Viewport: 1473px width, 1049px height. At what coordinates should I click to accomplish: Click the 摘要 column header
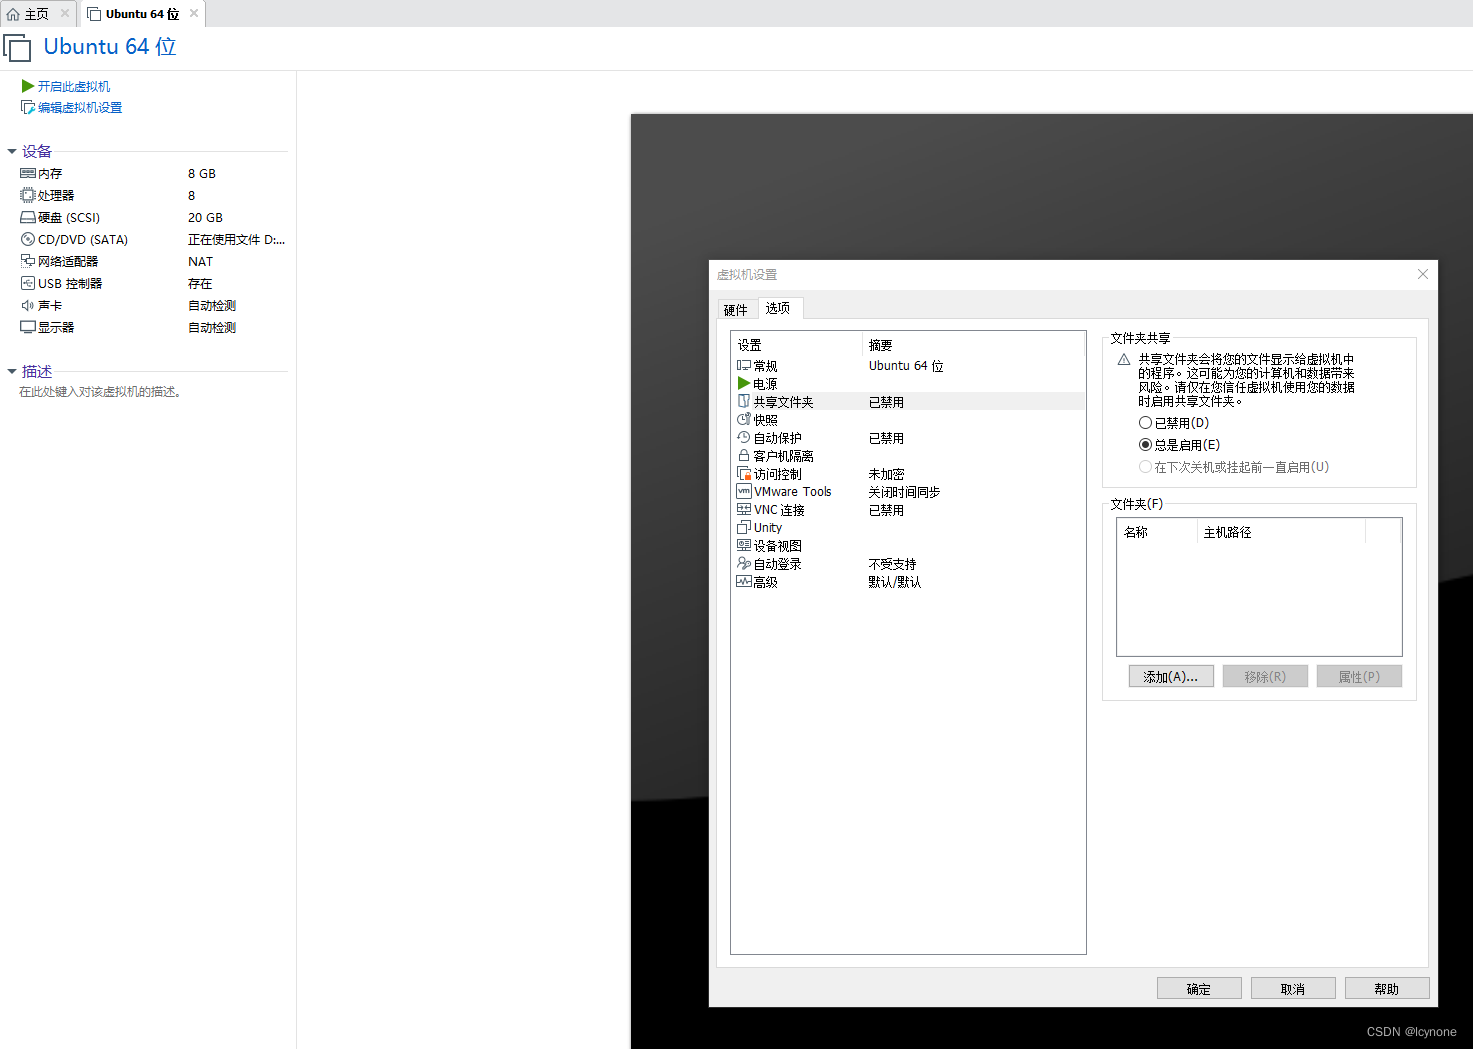click(x=972, y=345)
